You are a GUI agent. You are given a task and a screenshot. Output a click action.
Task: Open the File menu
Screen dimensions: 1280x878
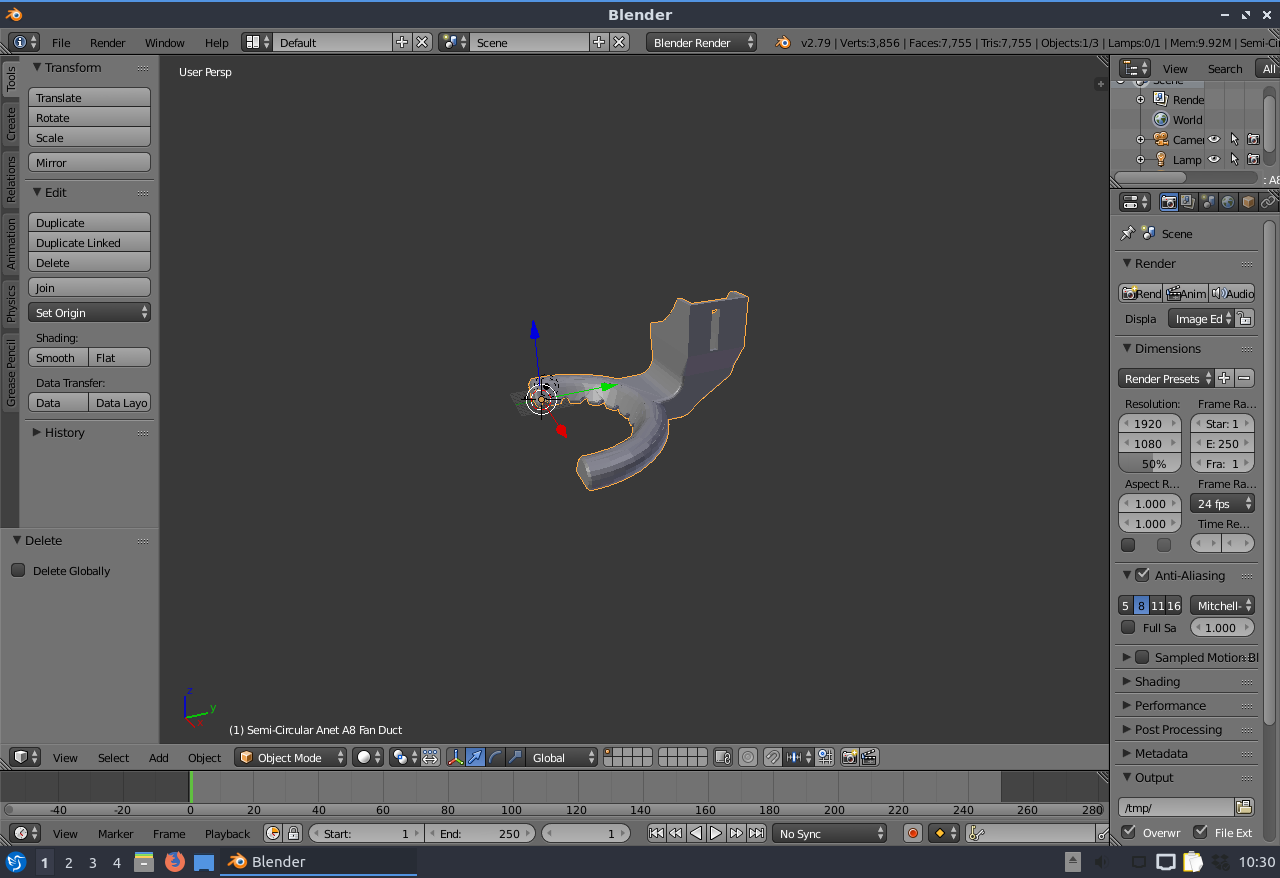coord(61,42)
